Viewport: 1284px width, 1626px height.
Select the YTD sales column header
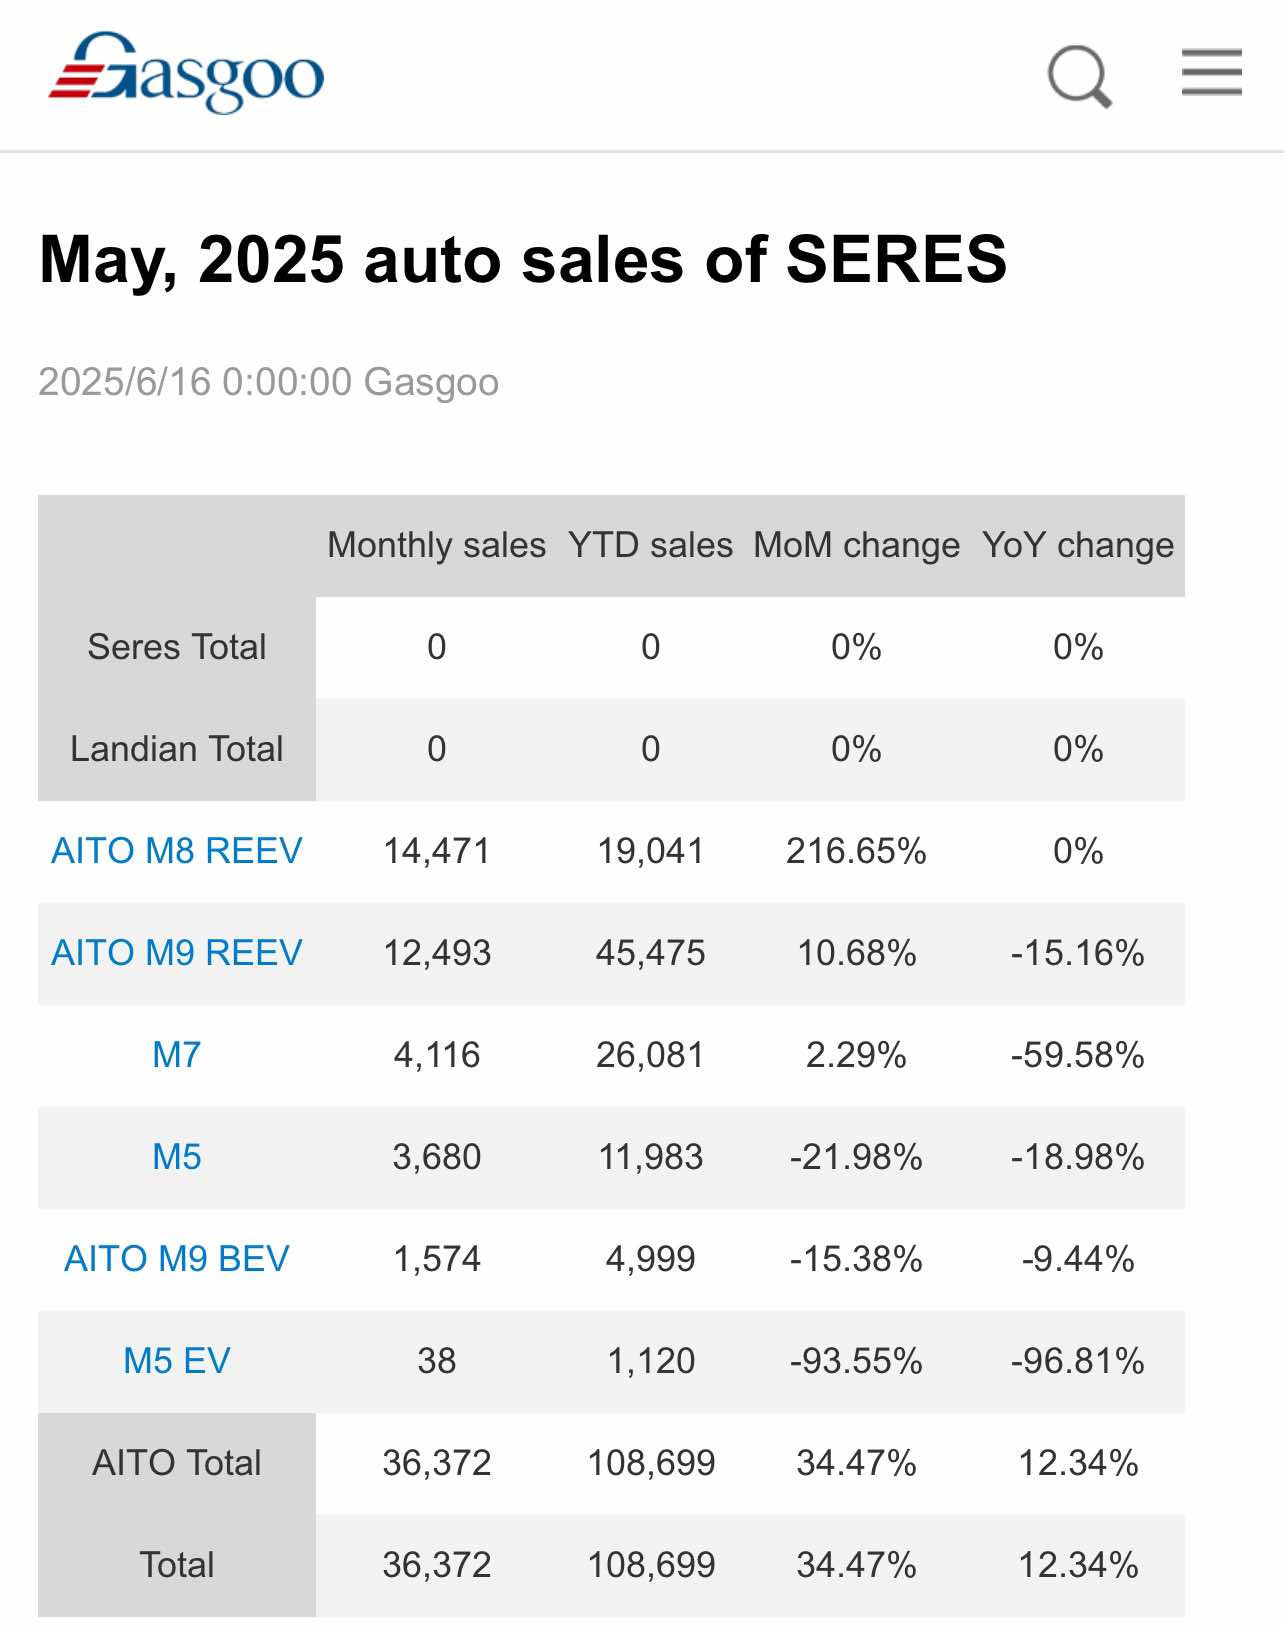651,545
